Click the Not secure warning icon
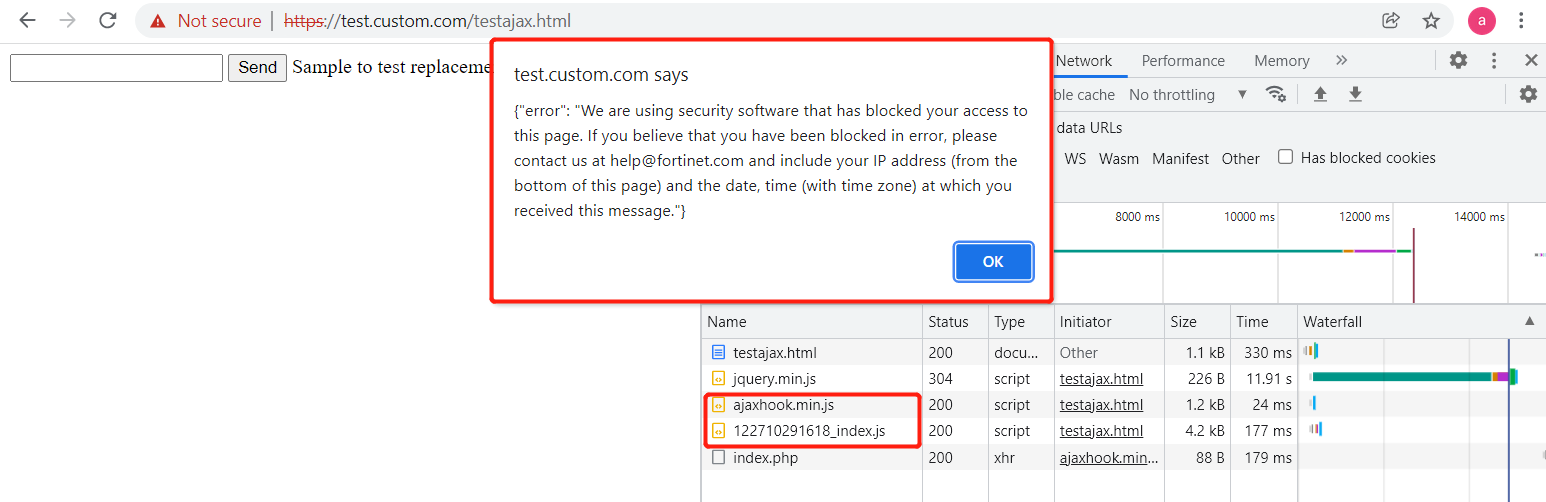This screenshot has width=1546, height=502. point(158,21)
